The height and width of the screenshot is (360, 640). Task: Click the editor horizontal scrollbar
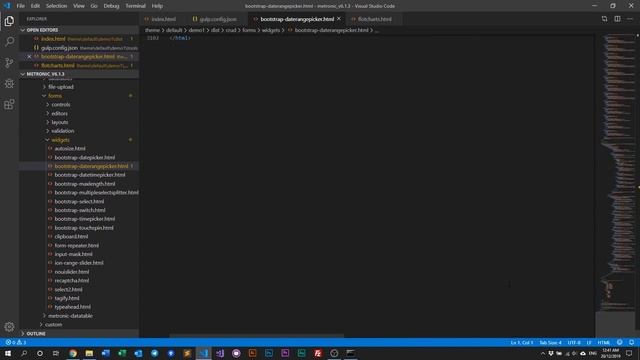[256, 336]
